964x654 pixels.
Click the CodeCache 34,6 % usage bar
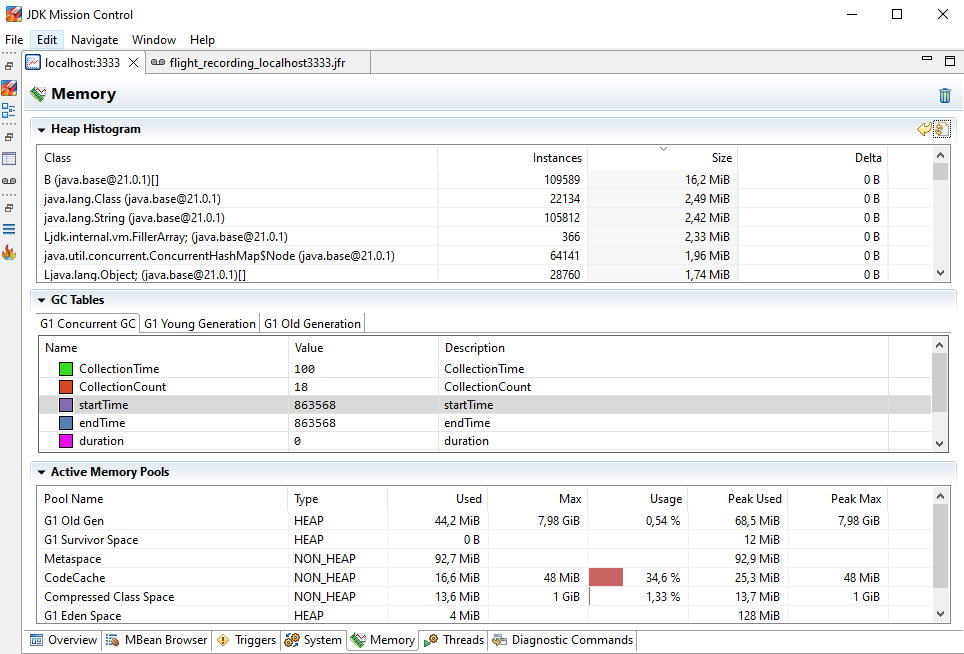click(606, 577)
